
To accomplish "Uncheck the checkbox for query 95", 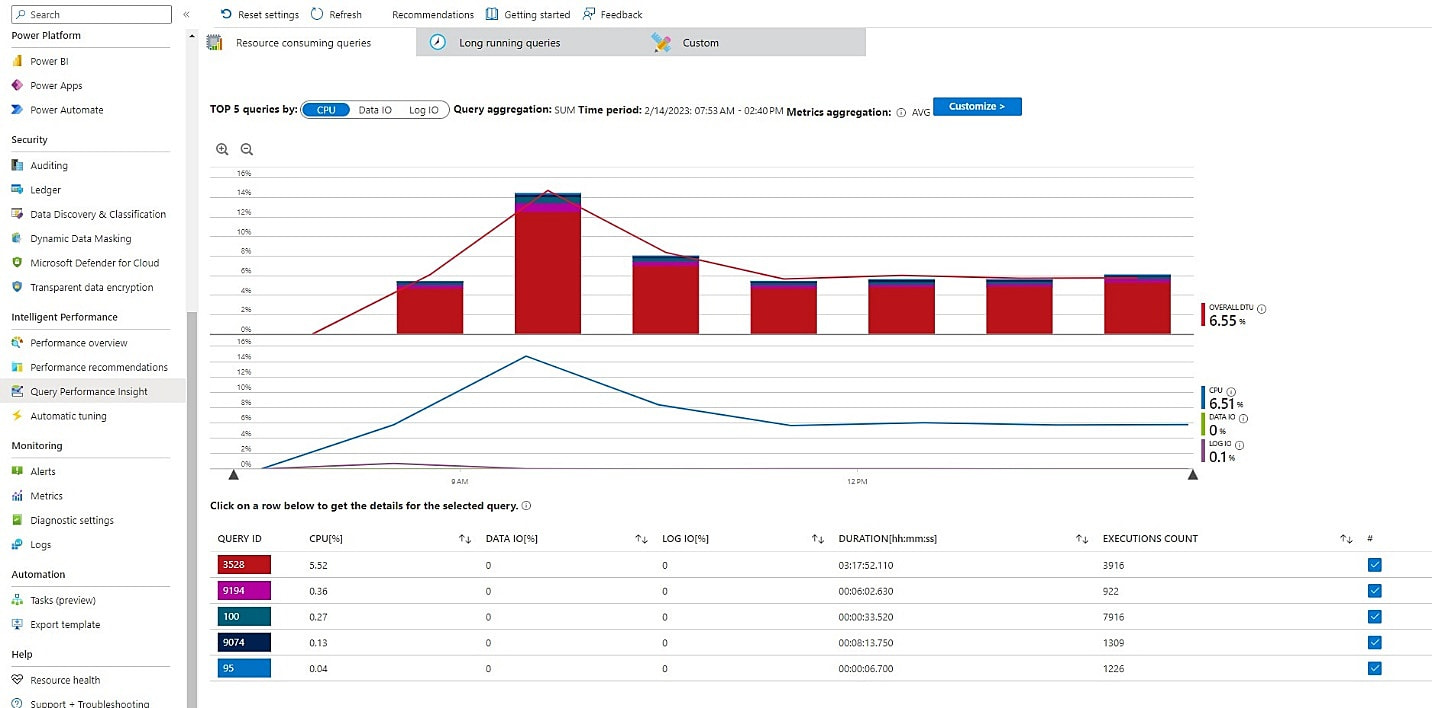I will click(x=1375, y=668).
